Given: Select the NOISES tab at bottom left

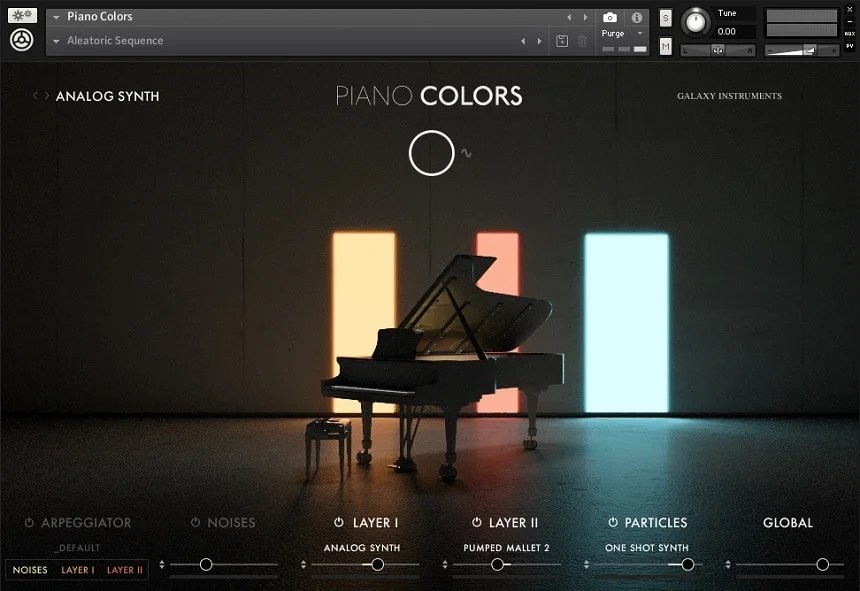Looking at the screenshot, I should click(29, 570).
